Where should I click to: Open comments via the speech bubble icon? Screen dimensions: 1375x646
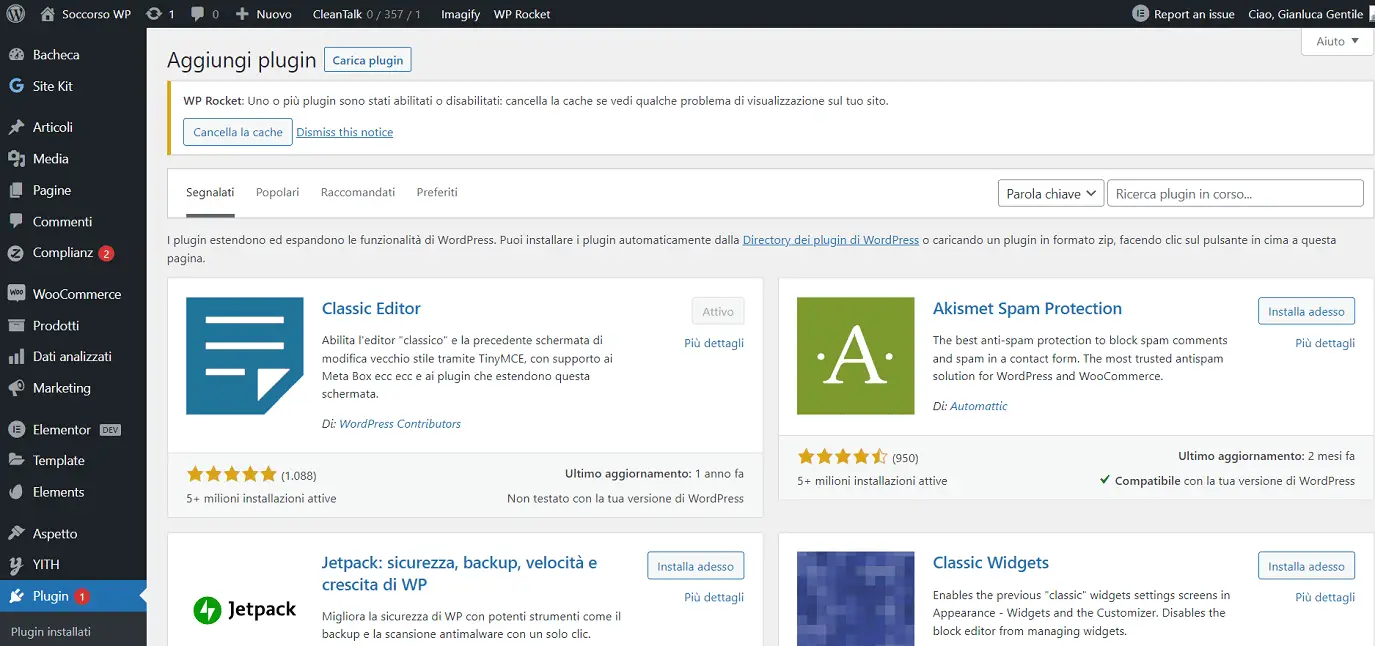click(x=196, y=13)
